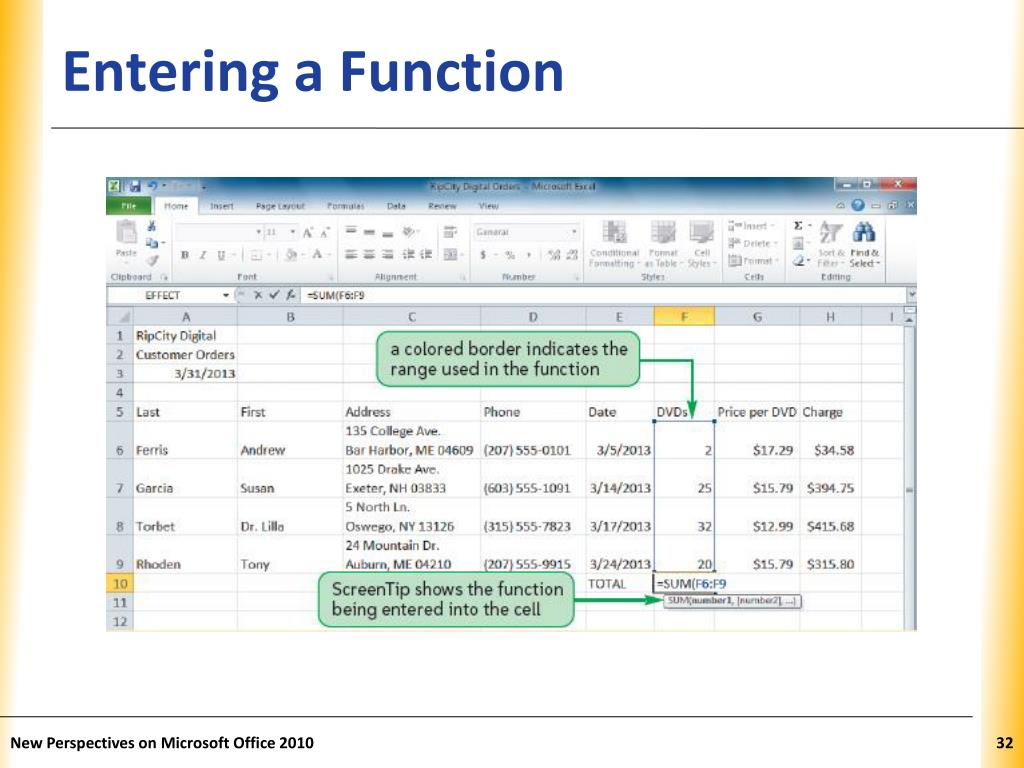Click the Clear eraser icon
Viewport: 1024px width, 768px height.
point(799,261)
